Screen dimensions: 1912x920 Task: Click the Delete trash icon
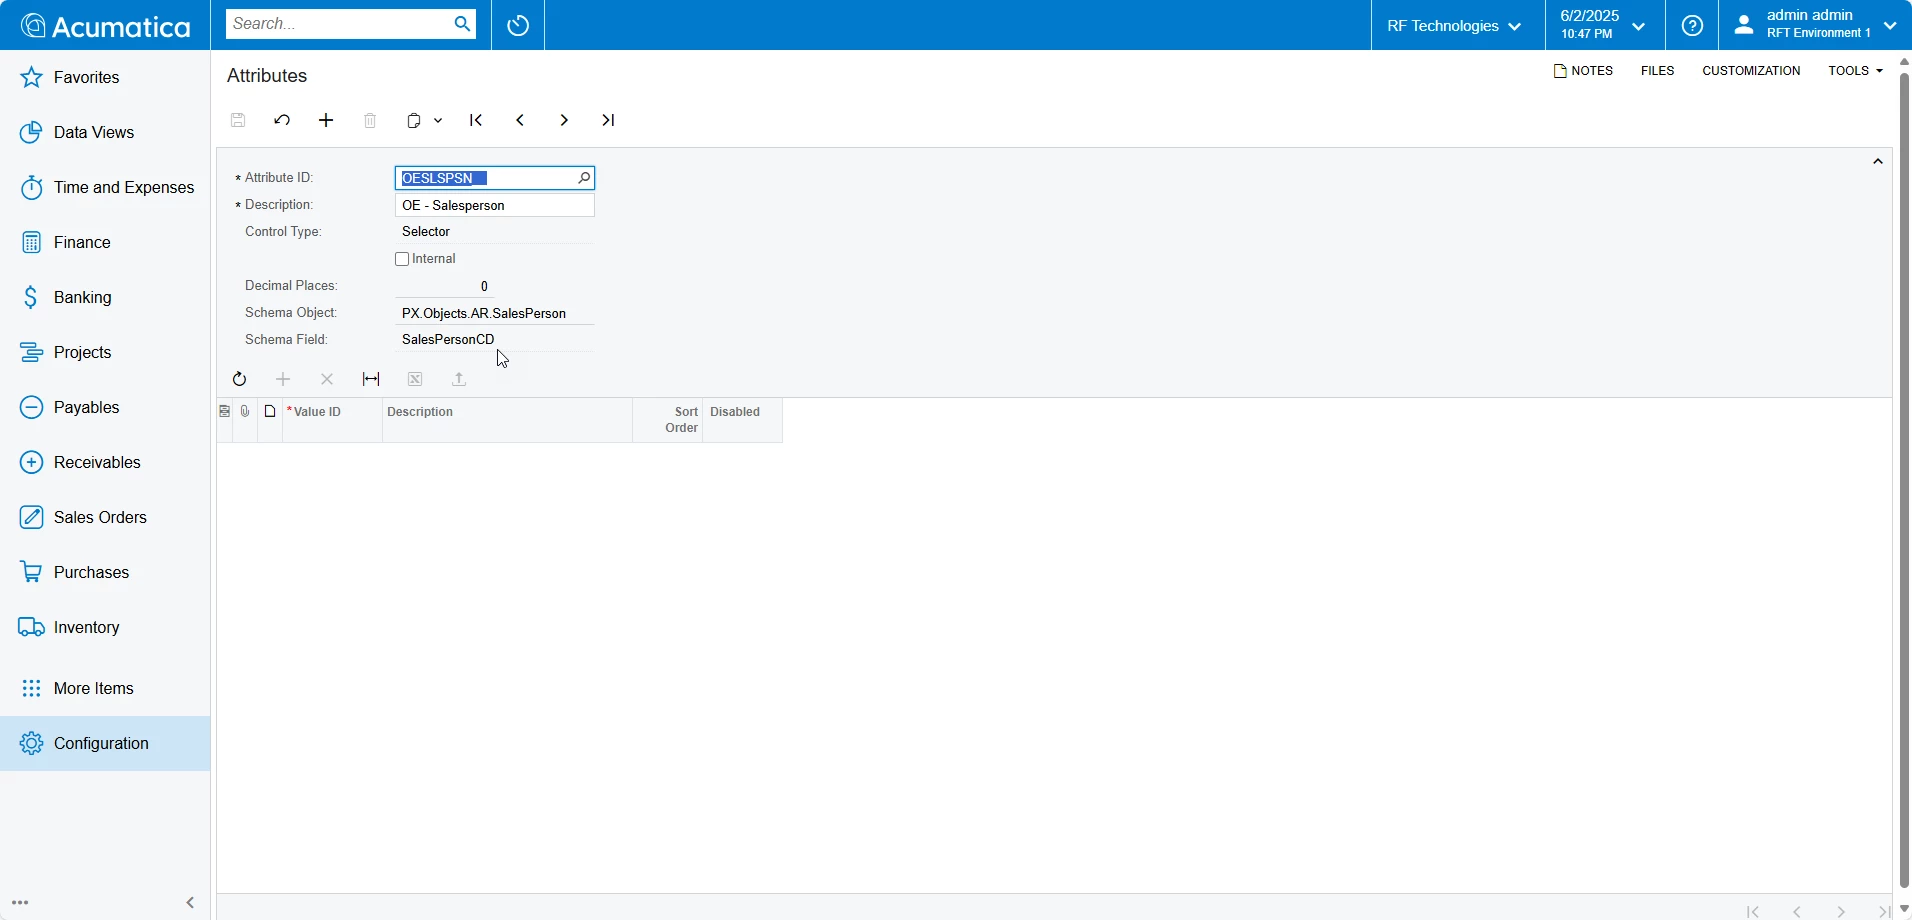pyautogui.click(x=370, y=121)
